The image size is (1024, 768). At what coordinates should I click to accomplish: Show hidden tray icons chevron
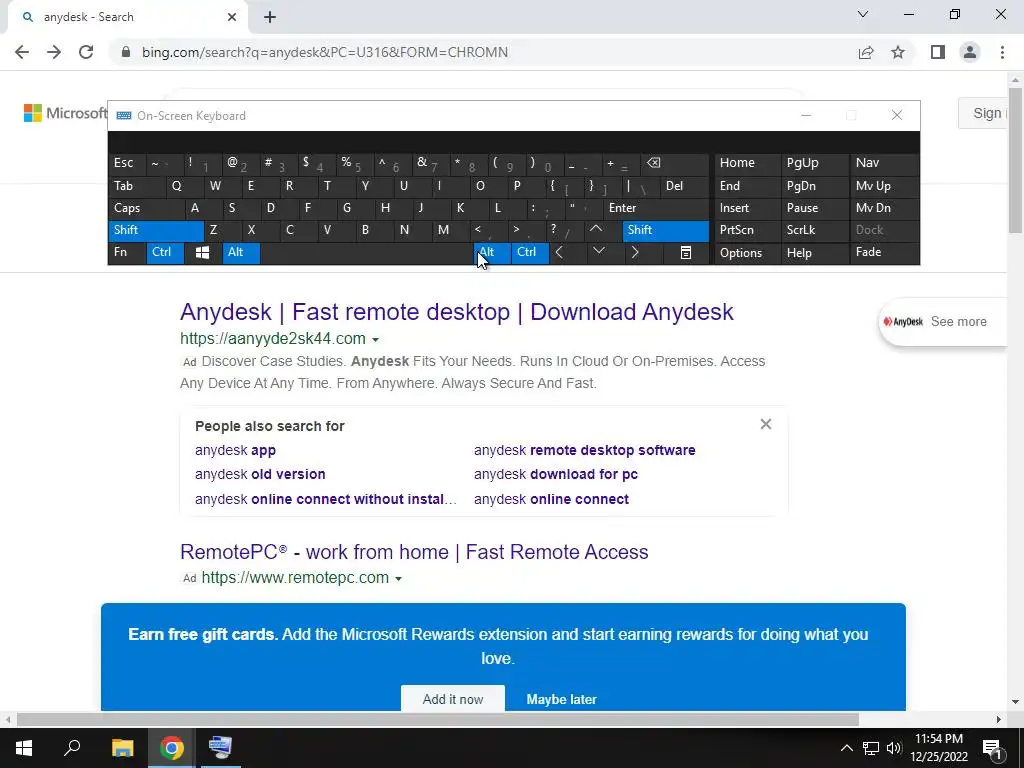[846, 748]
